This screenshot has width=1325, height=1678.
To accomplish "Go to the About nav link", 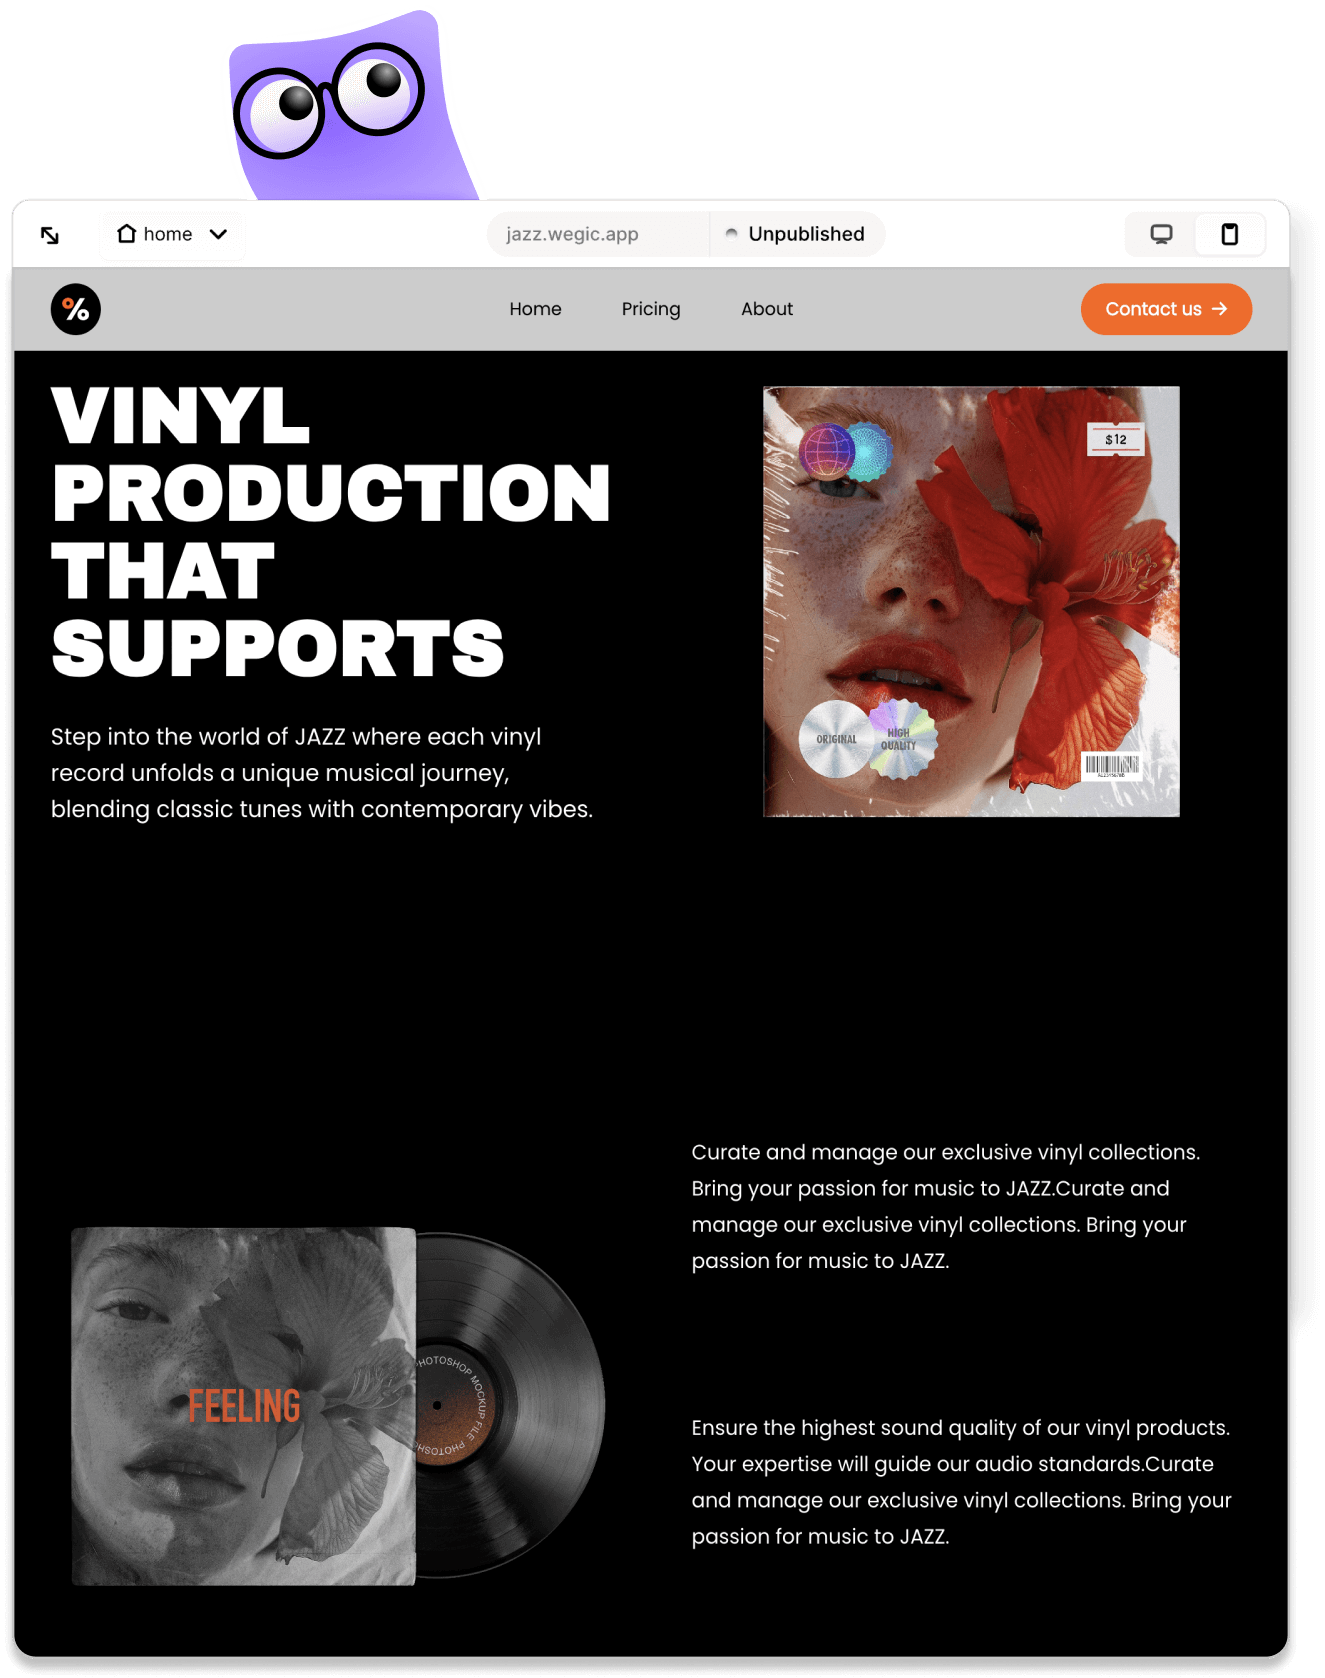I will click(x=767, y=309).
